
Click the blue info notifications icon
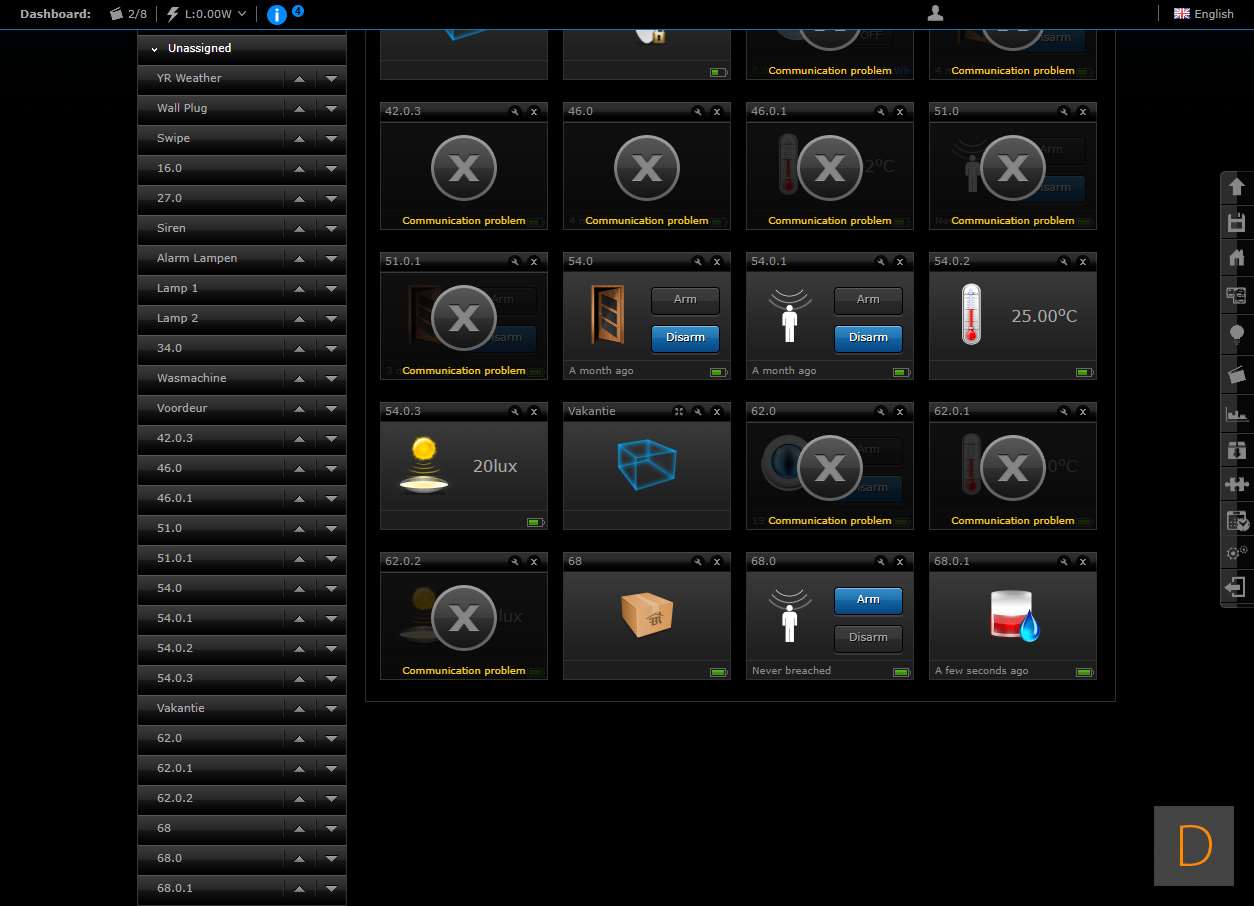pos(277,14)
